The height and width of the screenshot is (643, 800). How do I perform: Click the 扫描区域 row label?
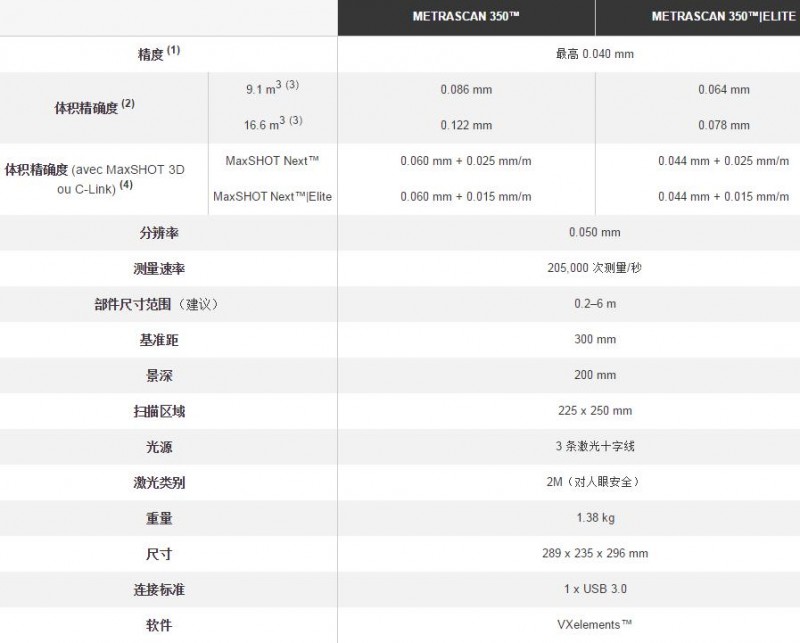point(159,411)
